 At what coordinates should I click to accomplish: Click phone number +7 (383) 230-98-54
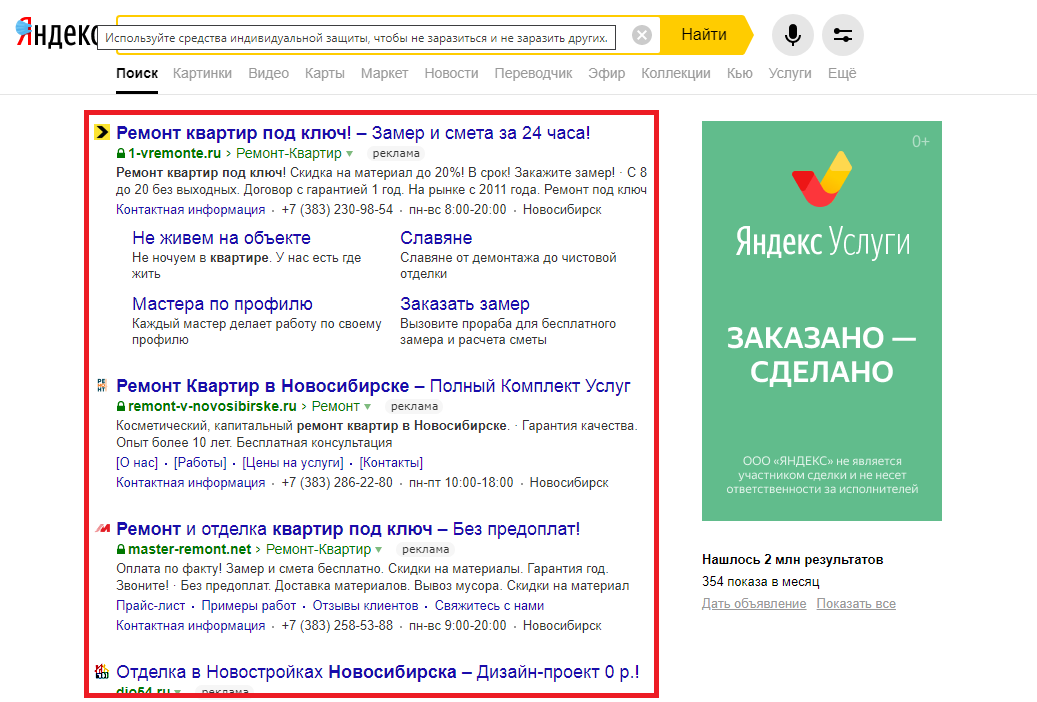337,210
